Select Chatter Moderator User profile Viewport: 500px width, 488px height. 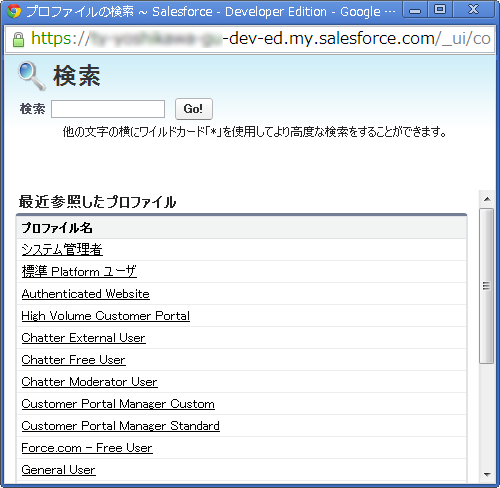click(x=89, y=382)
